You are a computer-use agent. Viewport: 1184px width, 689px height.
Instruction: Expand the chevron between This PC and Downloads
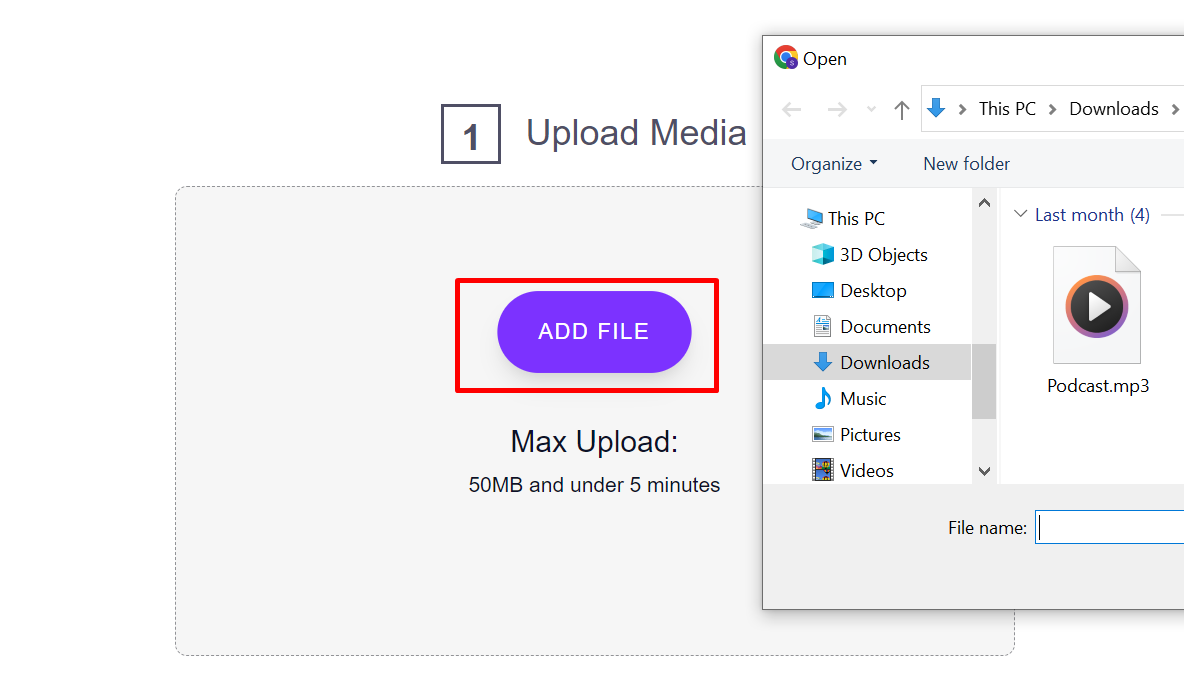(x=1053, y=110)
